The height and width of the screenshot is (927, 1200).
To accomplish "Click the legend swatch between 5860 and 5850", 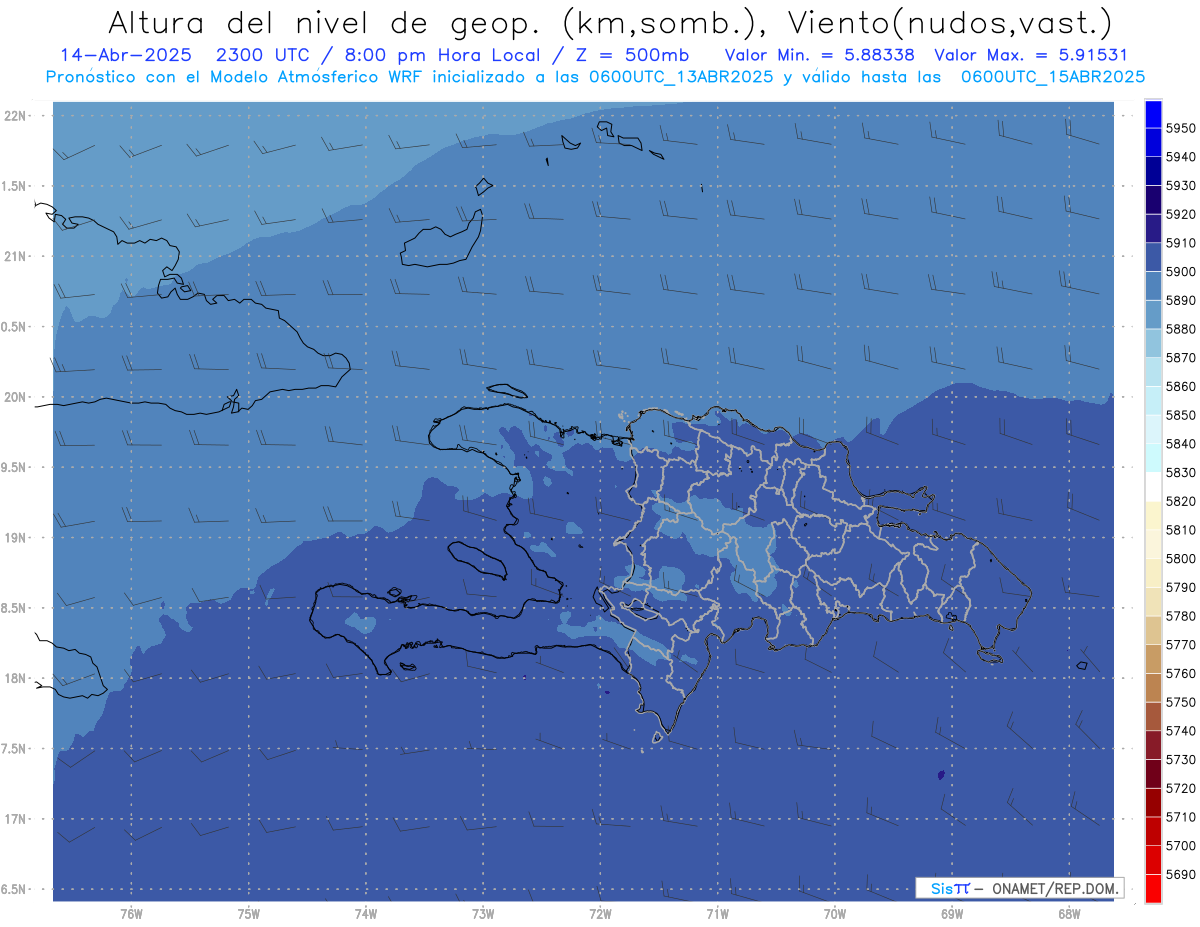I will (x=1153, y=400).
